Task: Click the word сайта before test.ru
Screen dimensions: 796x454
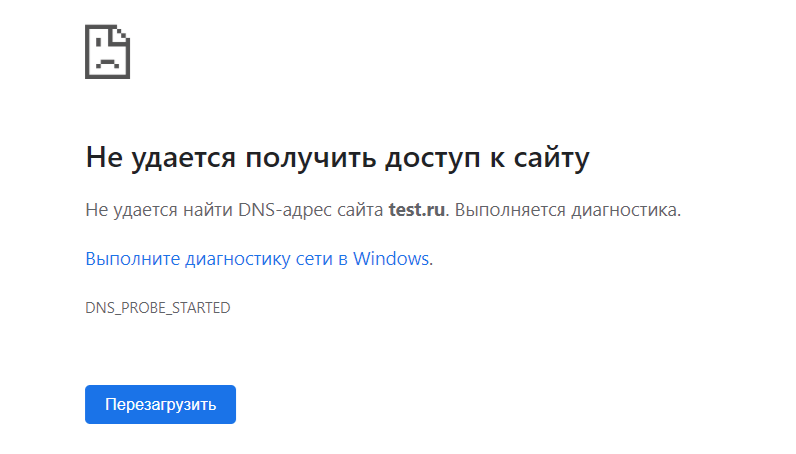Action: (x=360, y=210)
